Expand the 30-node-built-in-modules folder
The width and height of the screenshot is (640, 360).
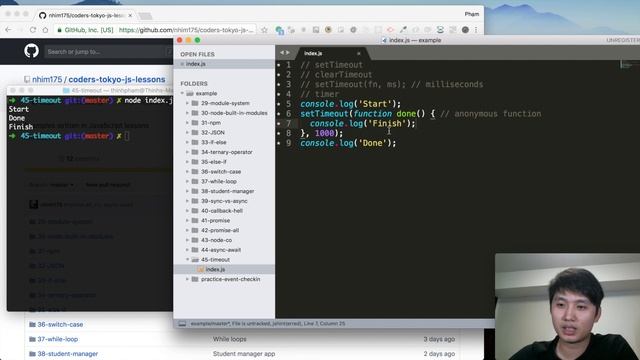(187, 113)
